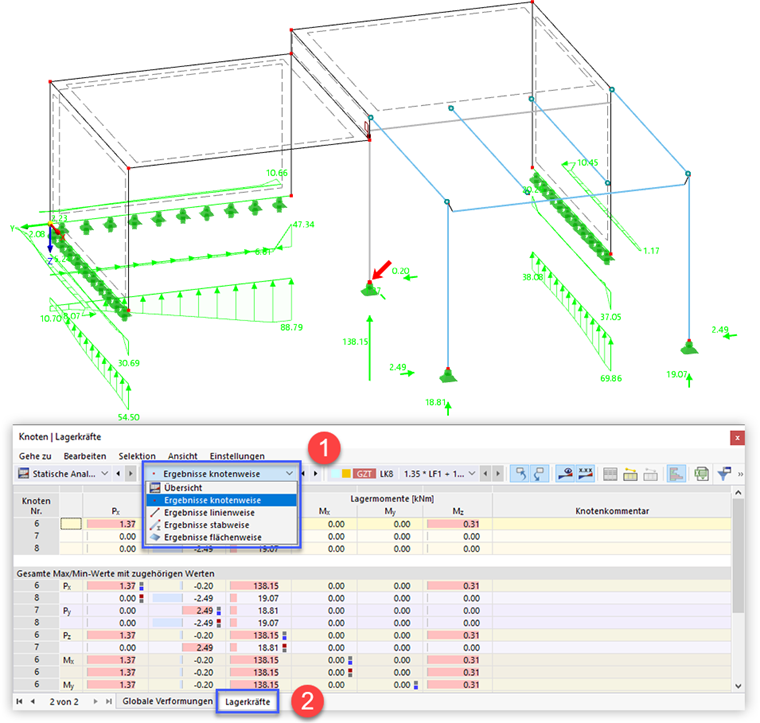This screenshot has width=760, height=723.
Task: Click support reaction value 54.50 in model
Action: point(128,417)
